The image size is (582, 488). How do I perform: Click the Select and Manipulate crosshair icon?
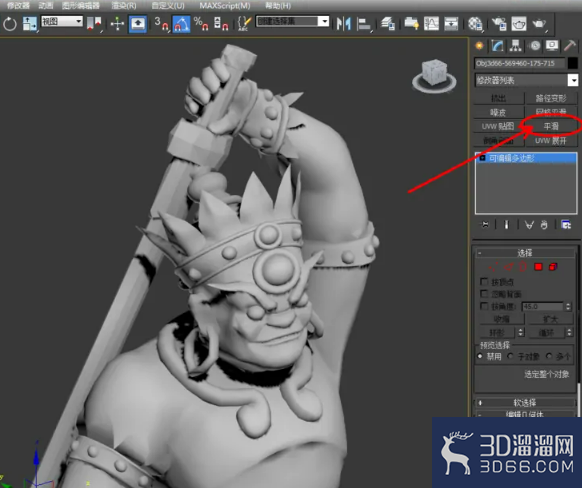click(117, 24)
